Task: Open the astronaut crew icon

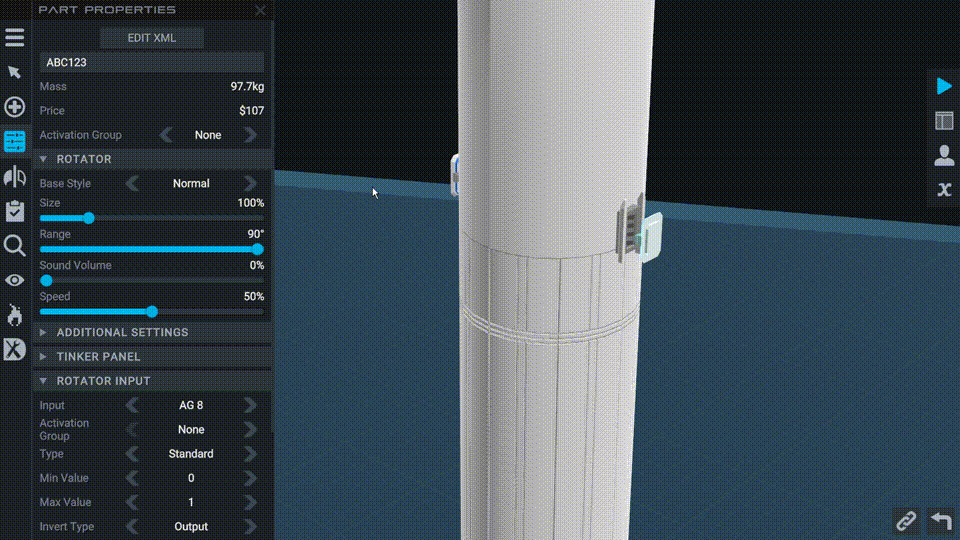Action: click(943, 155)
